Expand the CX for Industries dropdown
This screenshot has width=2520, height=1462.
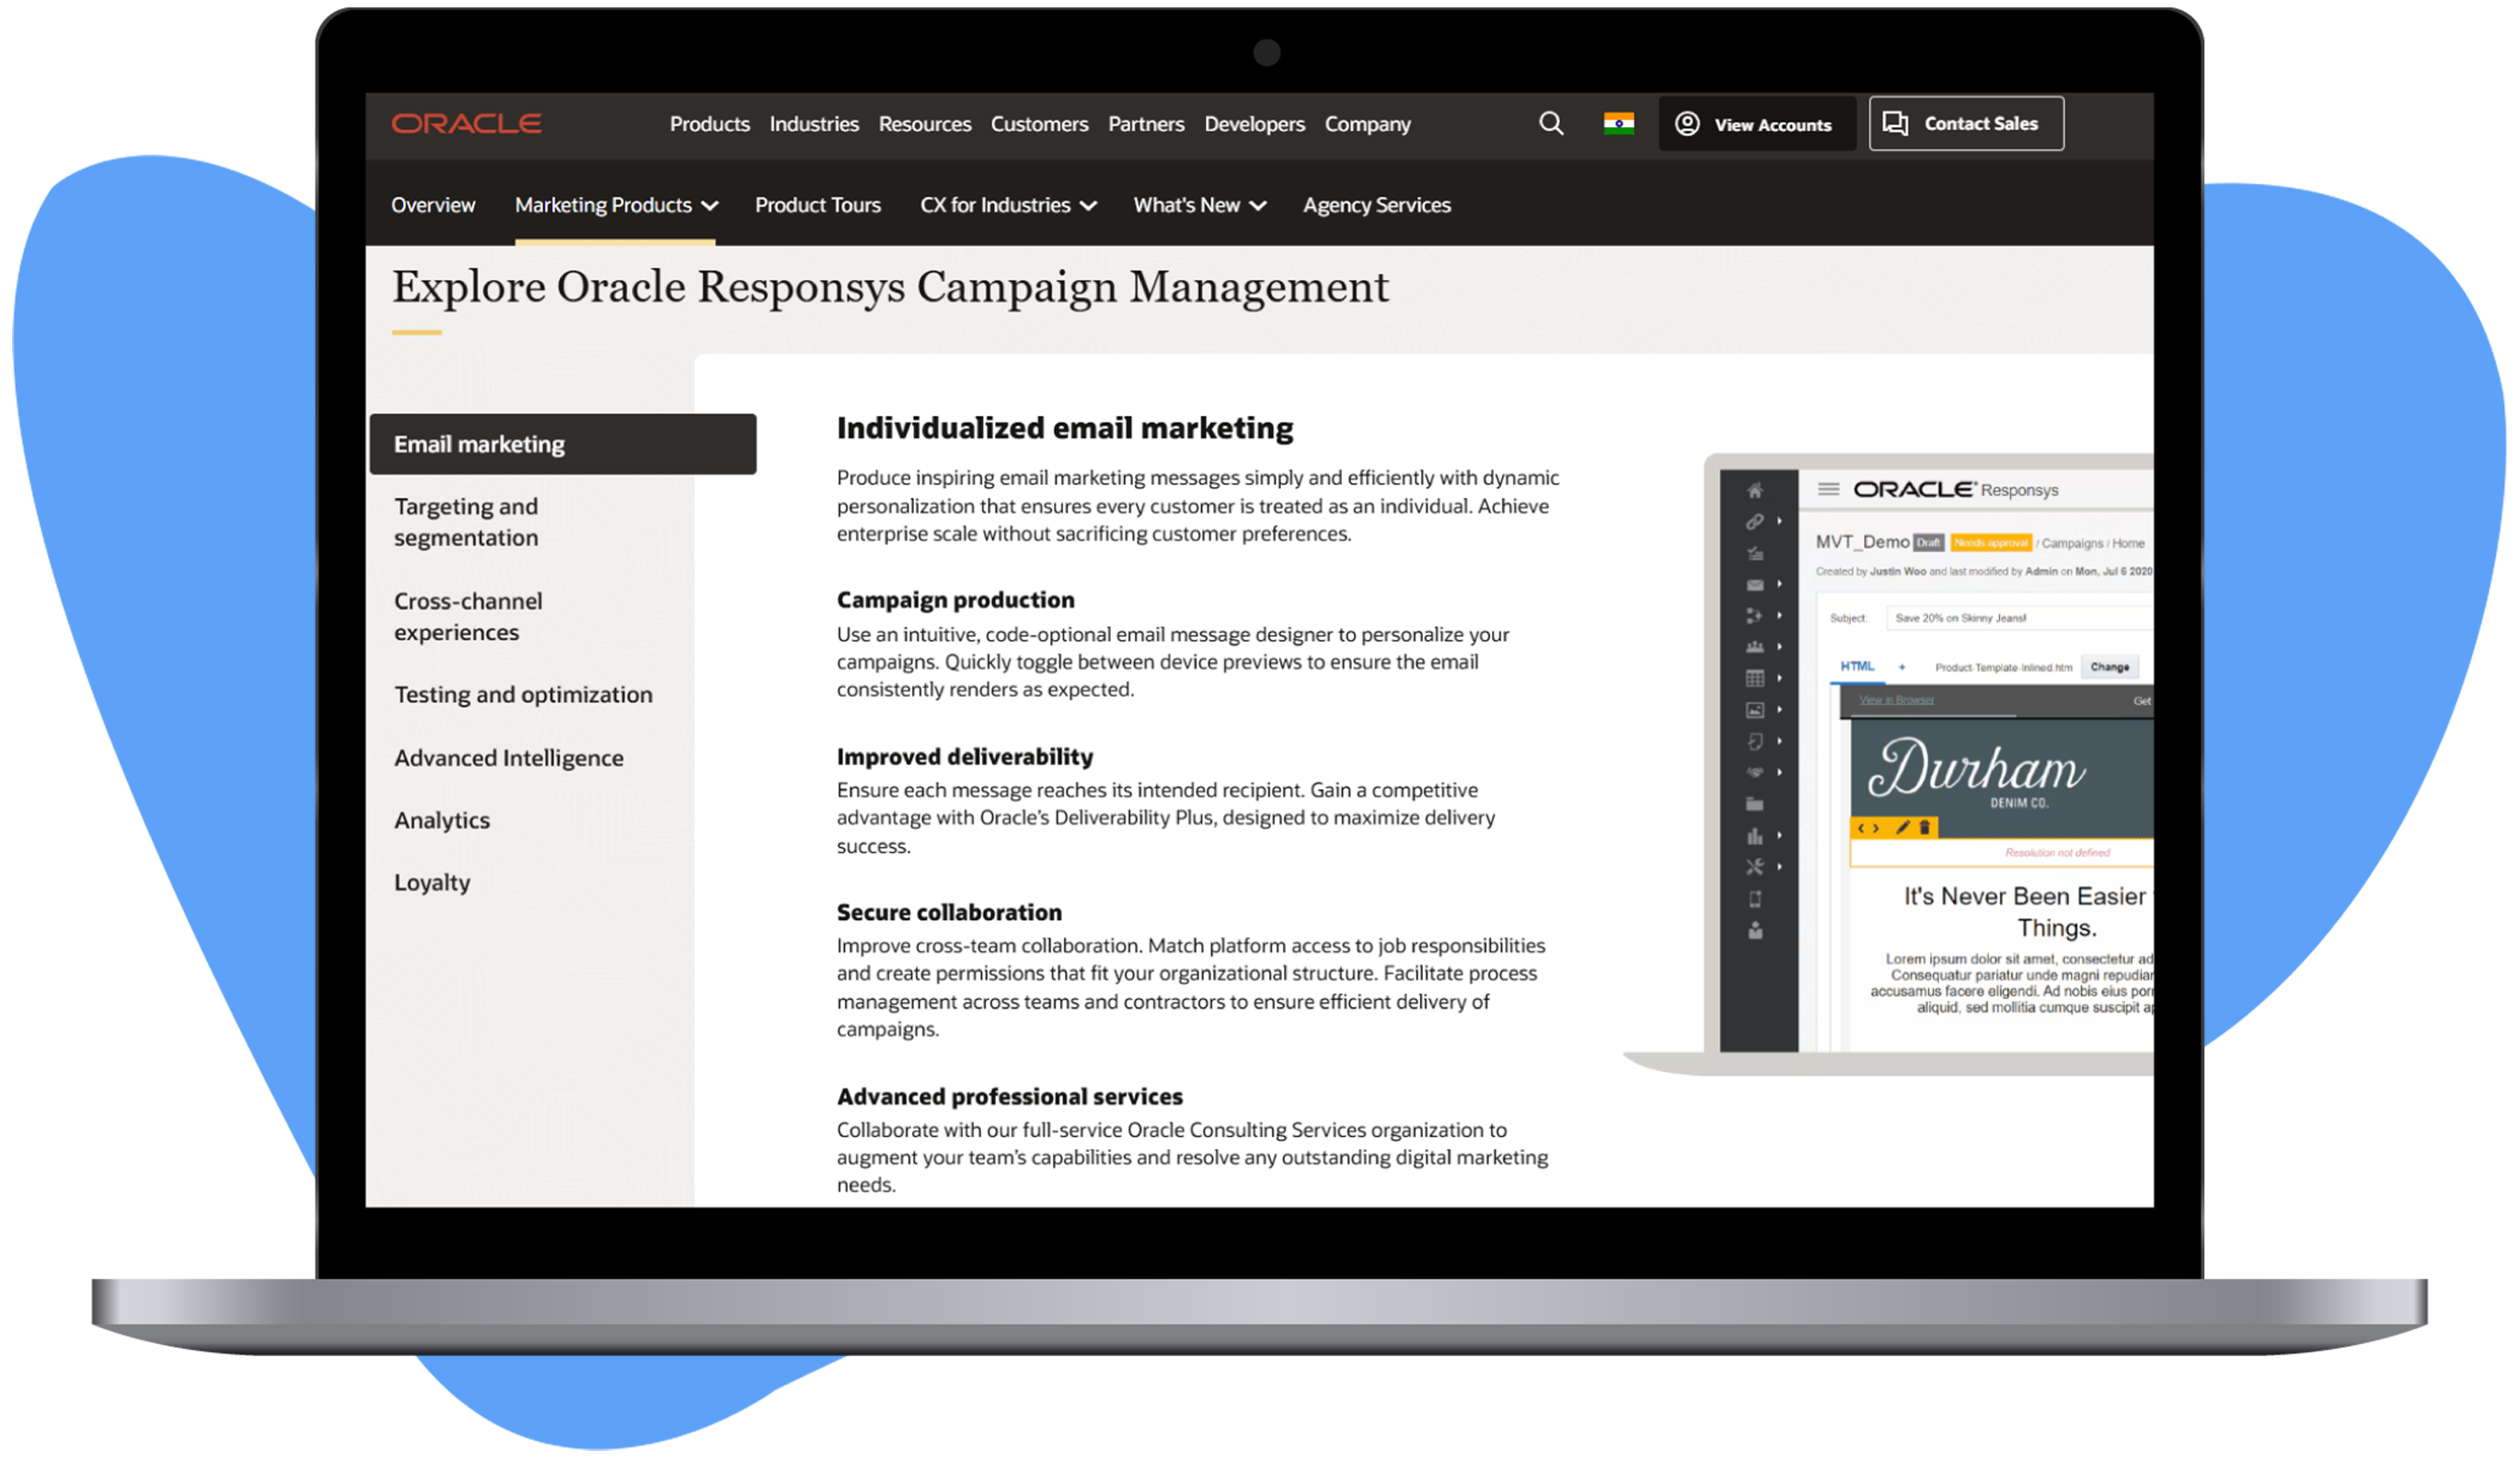[x=1008, y=205]
